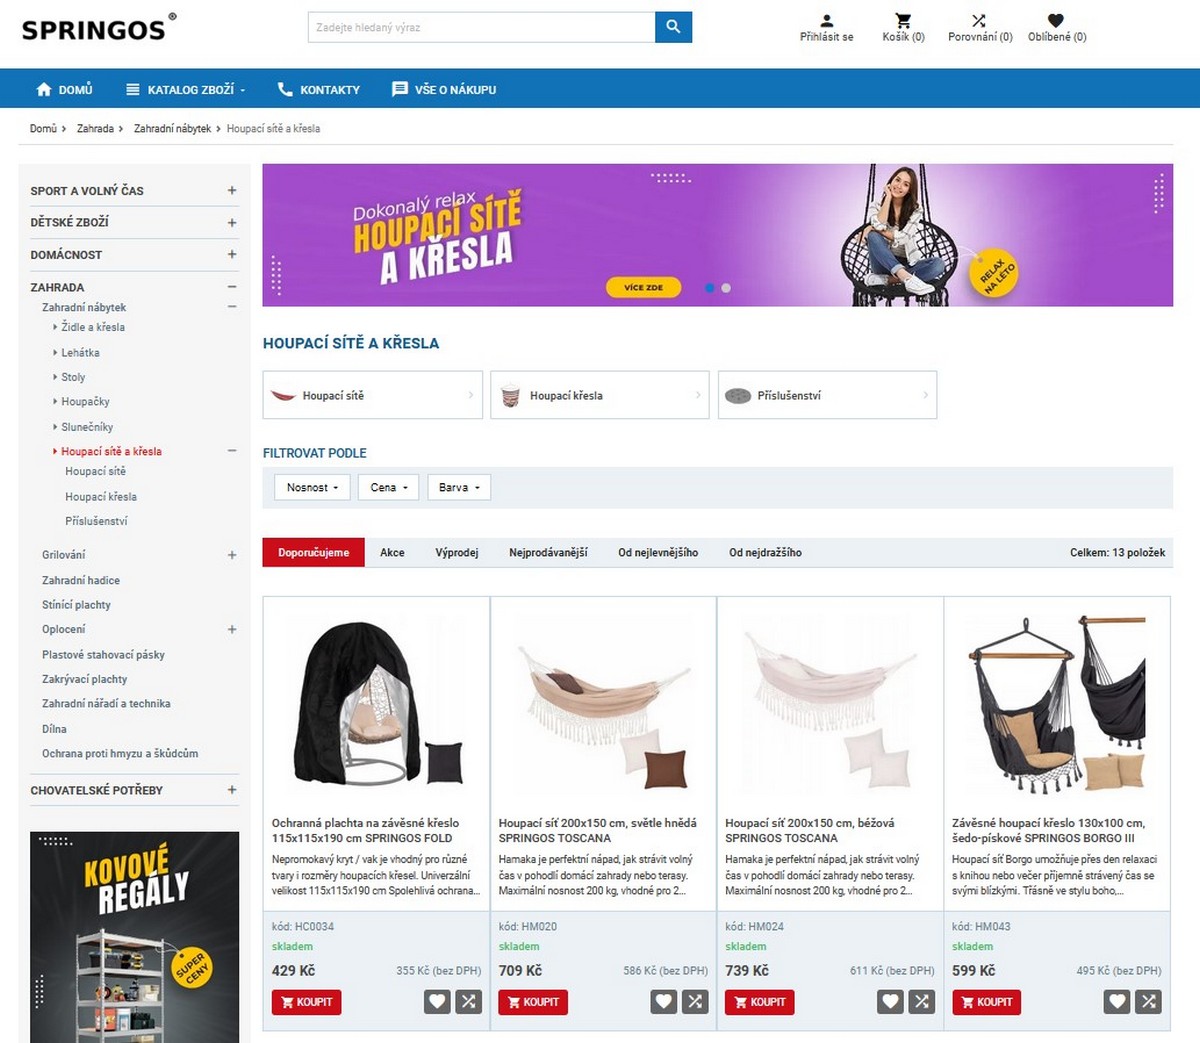Buy HM024 hammock with Koupit button
The height and width of the screenshot is (1043, 1200).
pyautogui.click(x=760, y=1002)
